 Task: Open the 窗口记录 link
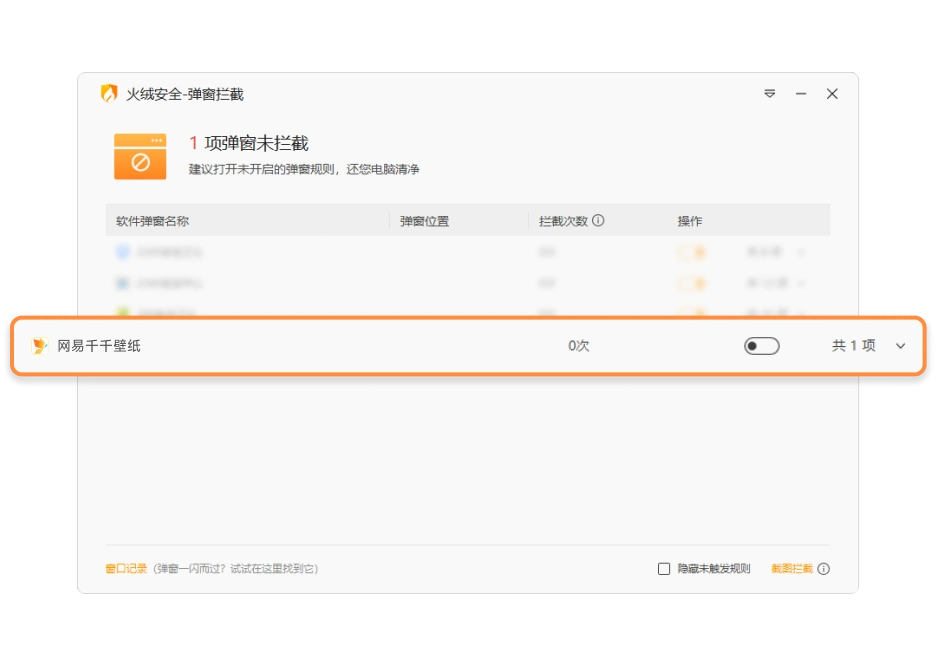126,569
